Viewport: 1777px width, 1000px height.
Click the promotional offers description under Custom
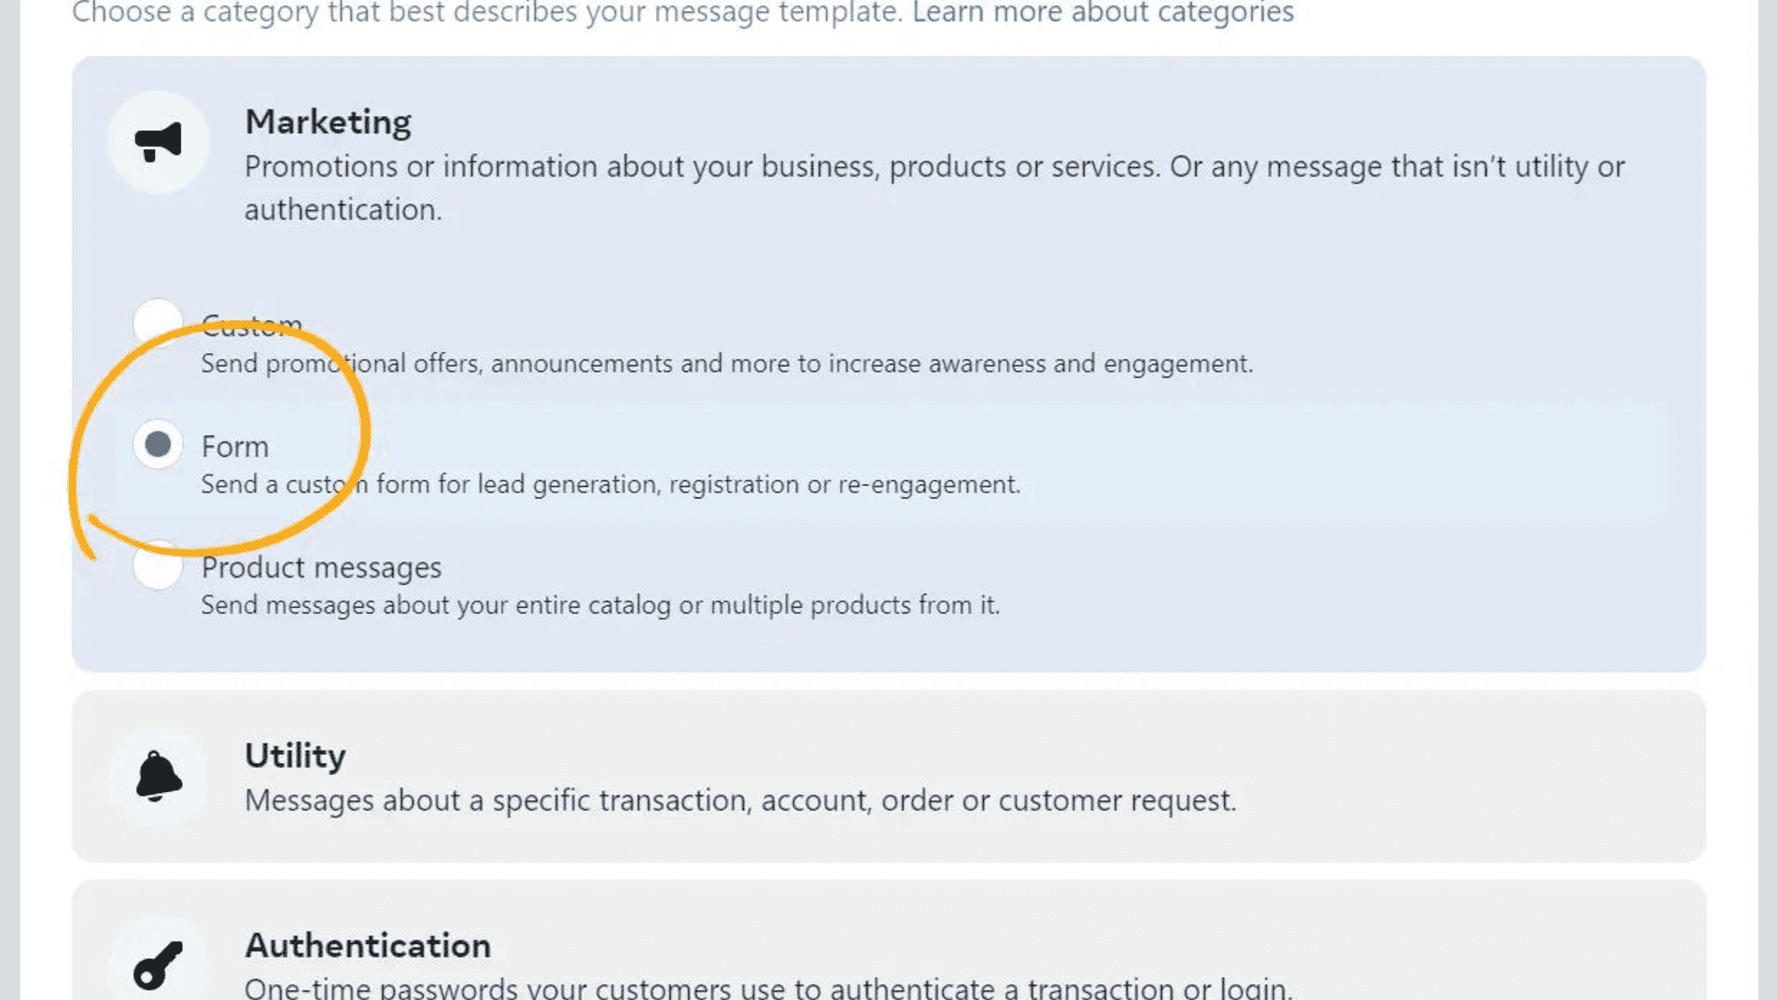click(x=727, y=363)
